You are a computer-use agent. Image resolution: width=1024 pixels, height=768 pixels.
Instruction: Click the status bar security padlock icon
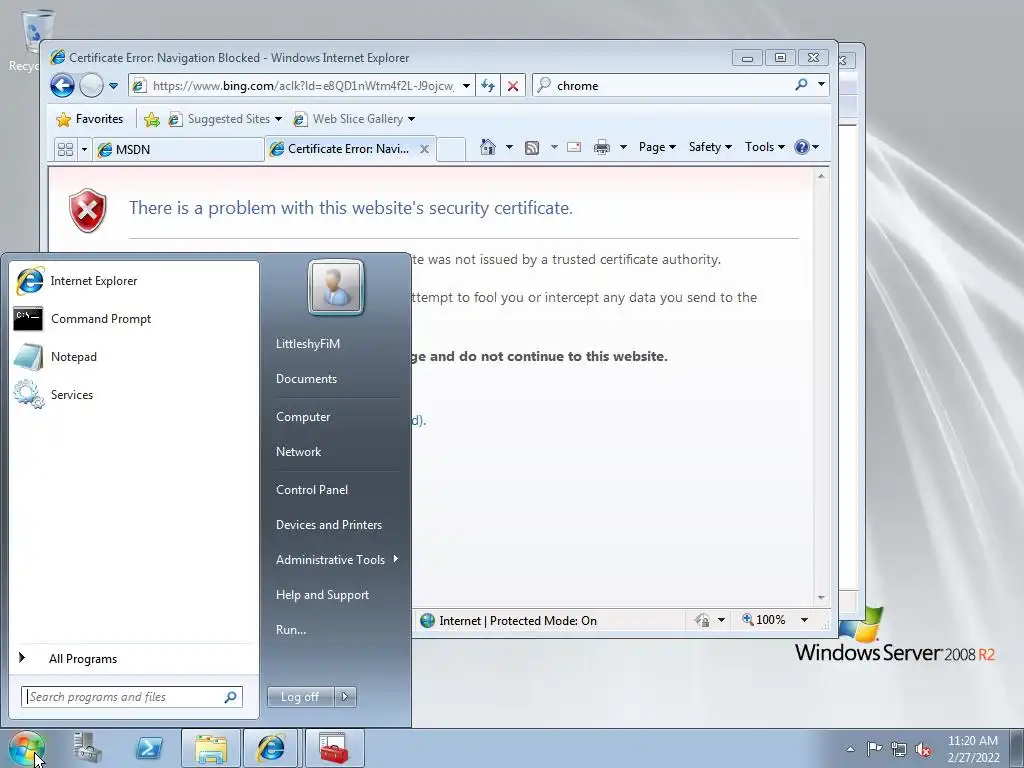pyautogui.click(x=703, y=620)
